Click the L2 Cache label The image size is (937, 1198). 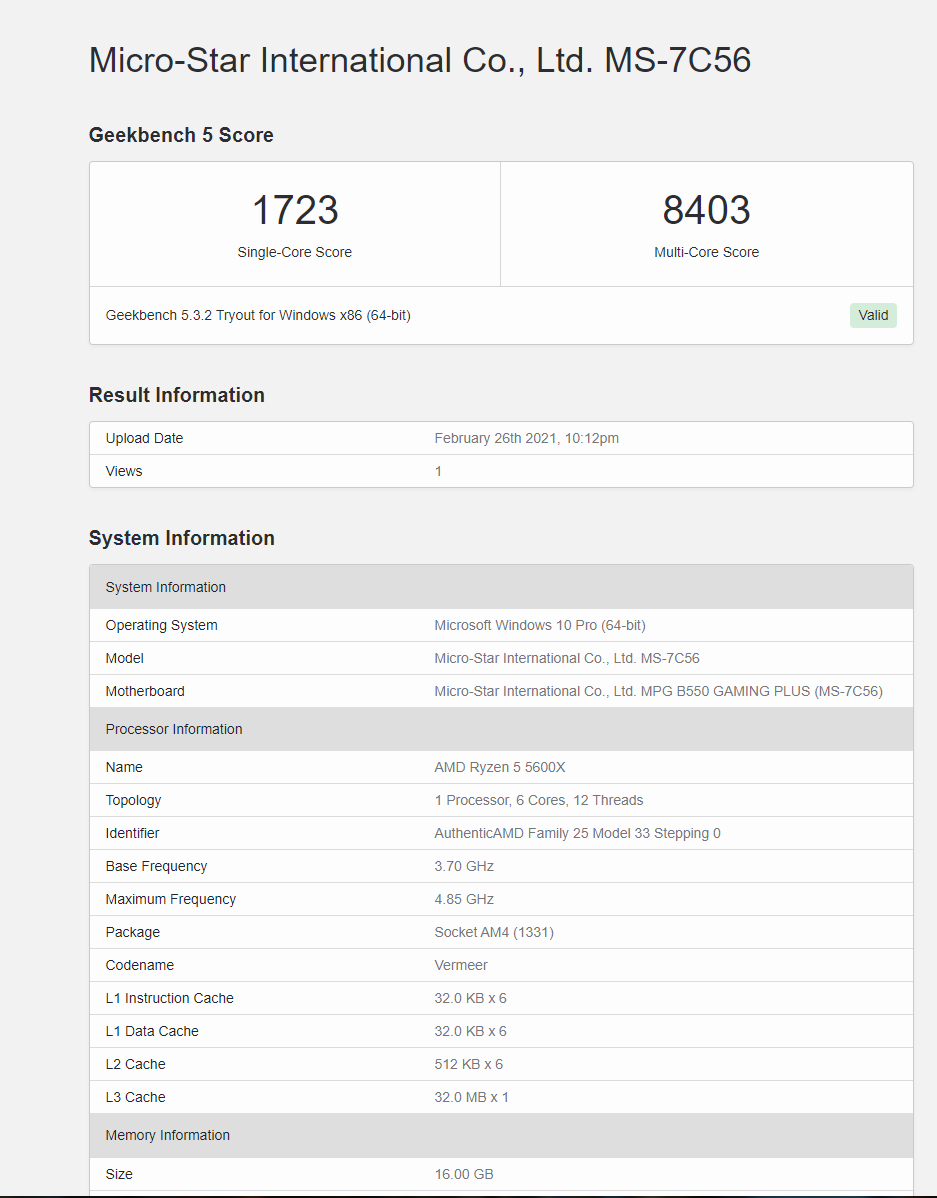tap(135, 1064)
